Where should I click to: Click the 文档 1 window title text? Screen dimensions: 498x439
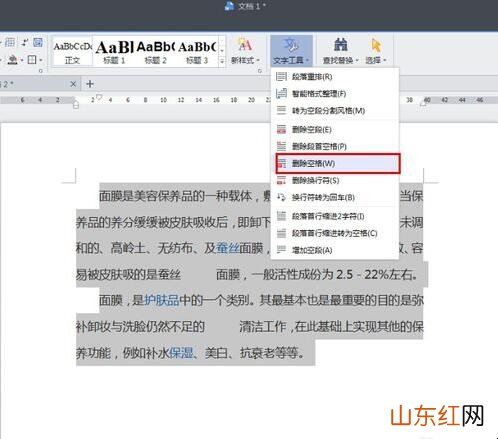(249, 6)
